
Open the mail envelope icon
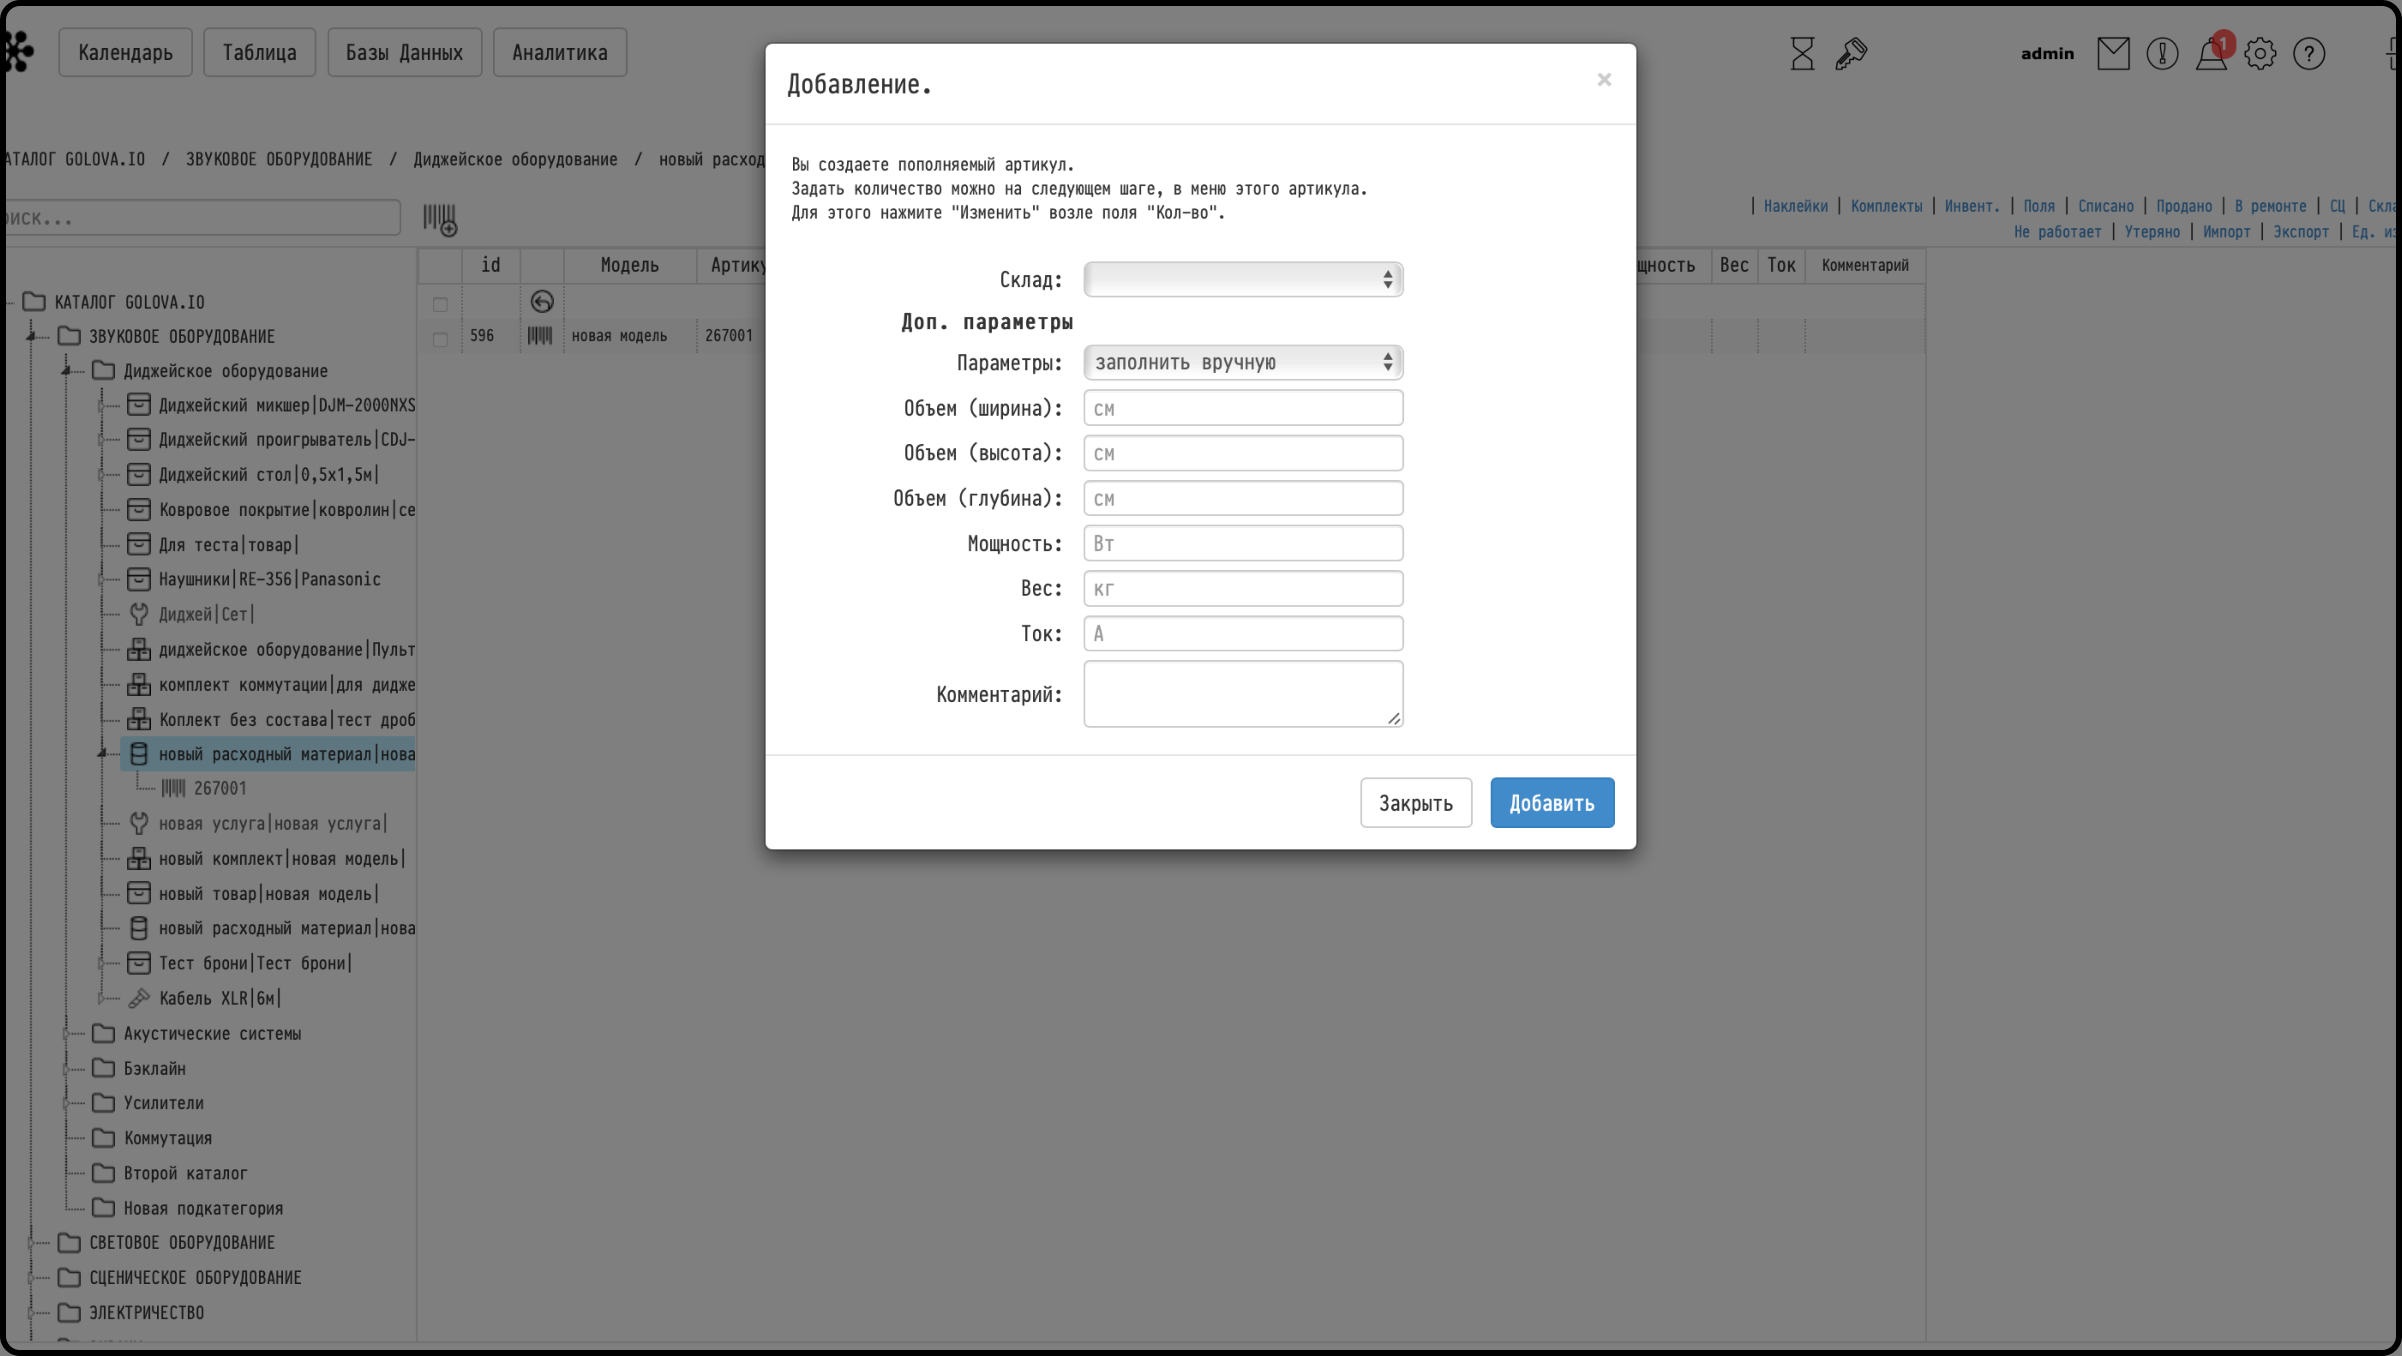(2113, 53)
